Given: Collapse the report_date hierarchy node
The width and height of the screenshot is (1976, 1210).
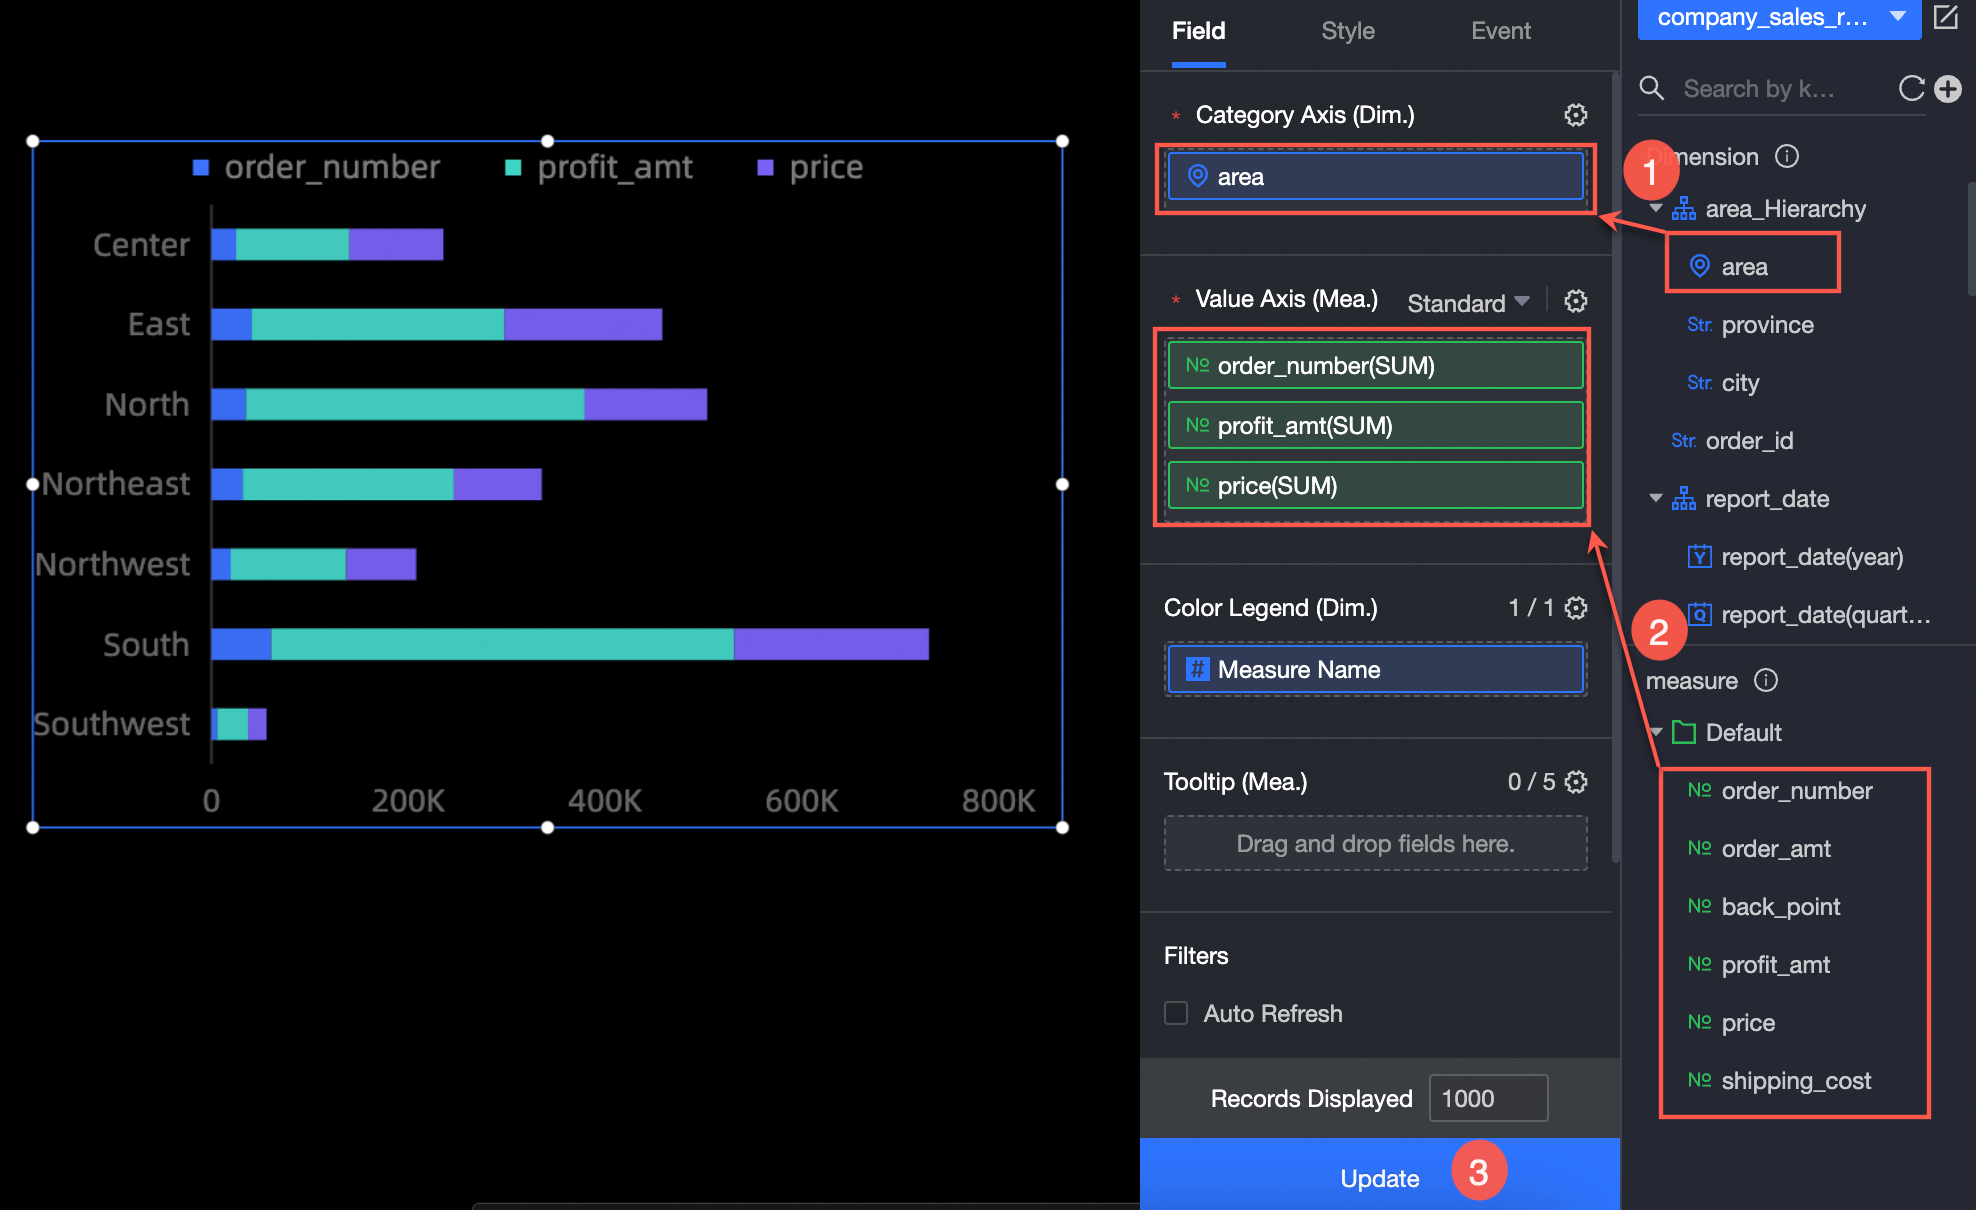Looking at the screenshot, I should 1656,498.
